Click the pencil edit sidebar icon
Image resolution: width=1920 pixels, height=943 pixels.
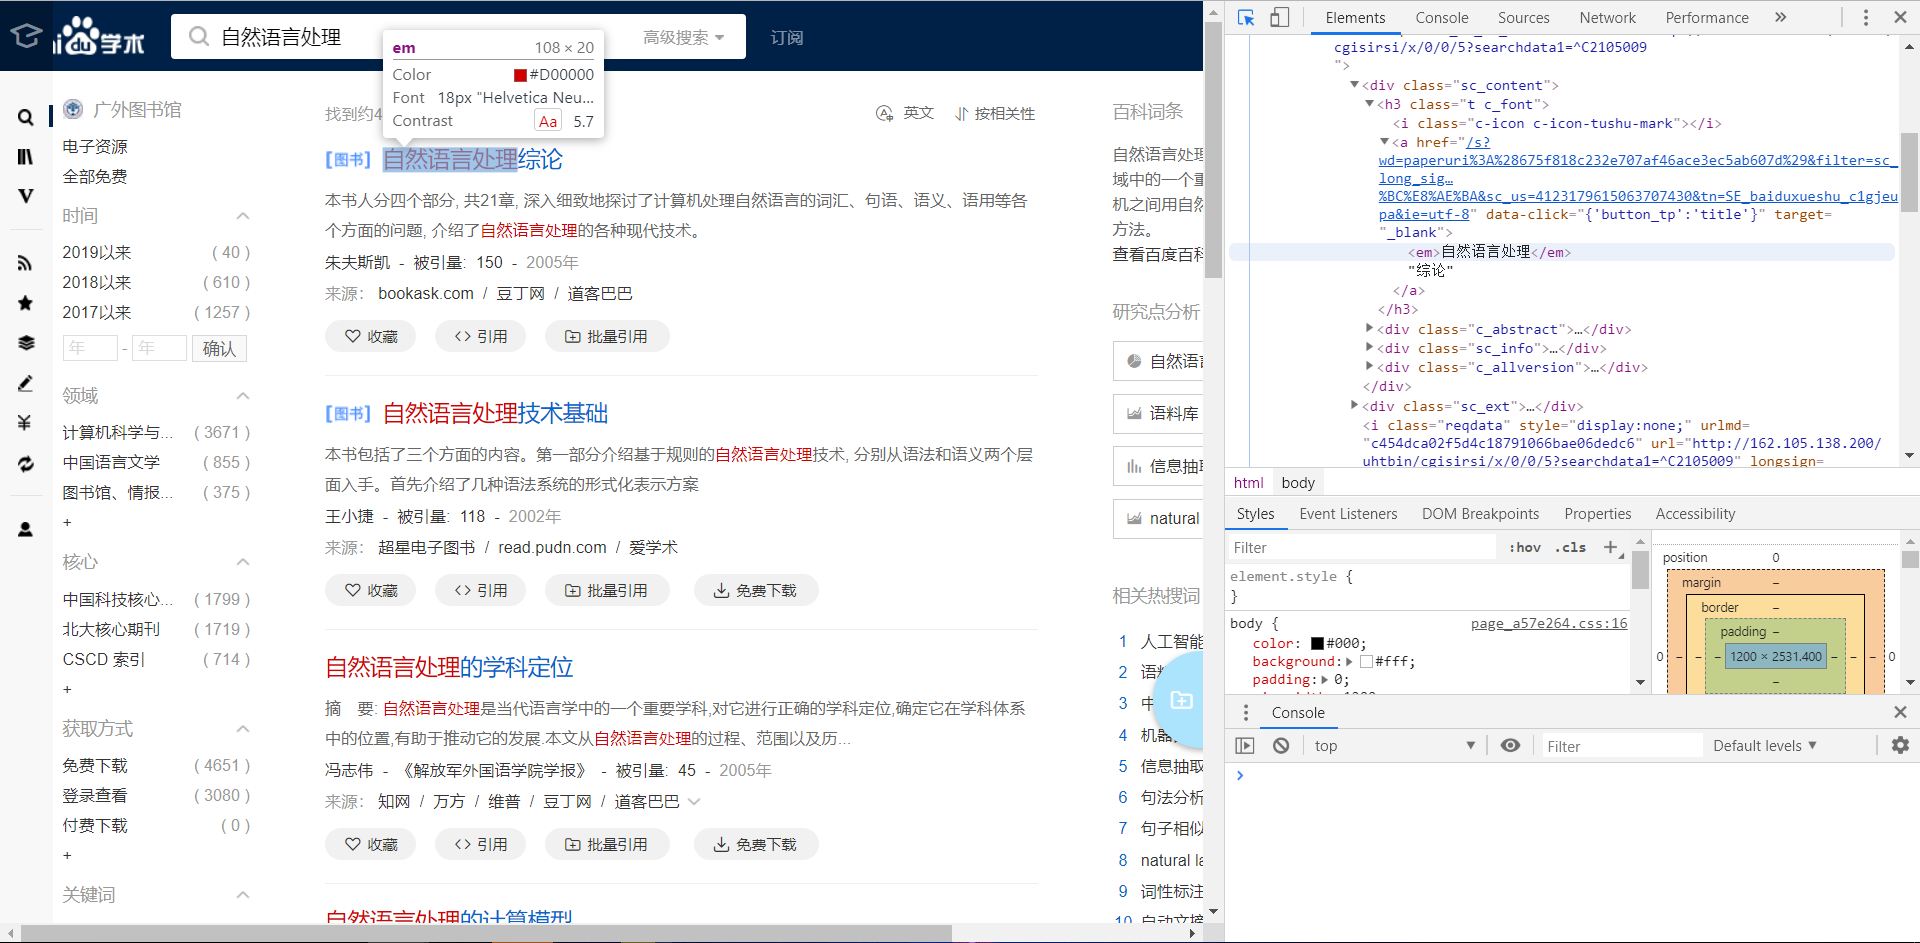tap(26, 383)
